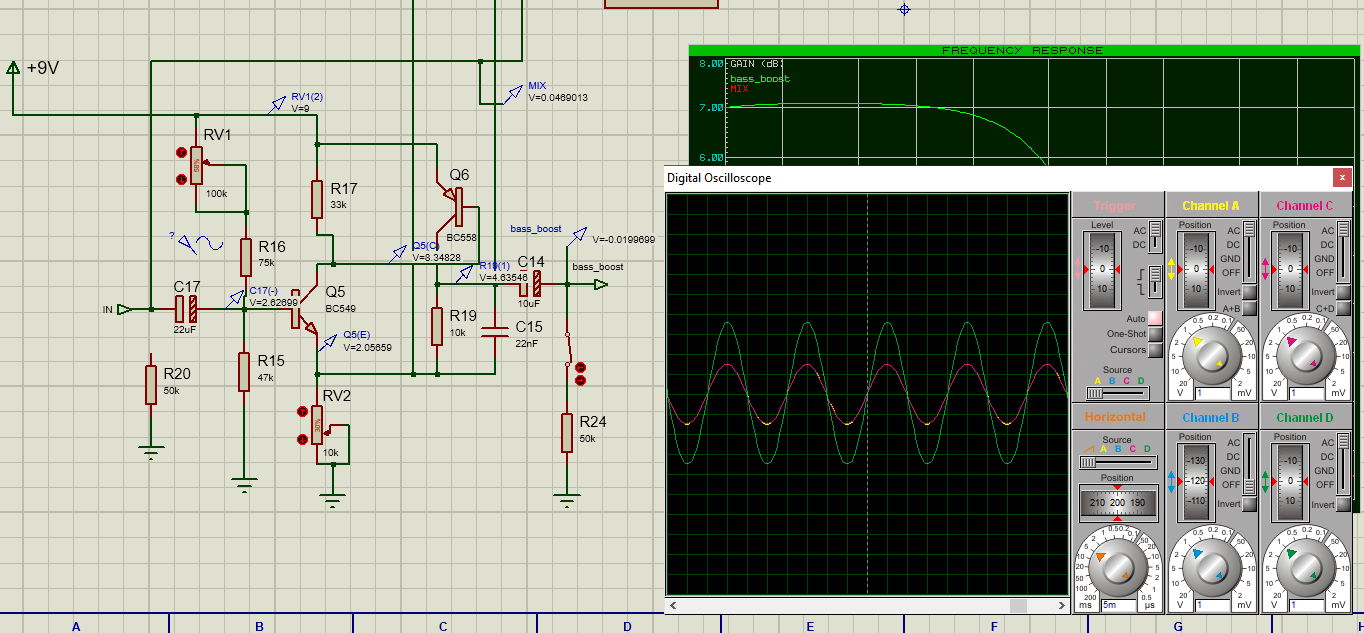Click RV1 upper red adjust button
The width and height of the screenshot is (1364, 633).
tap(181, 153)
